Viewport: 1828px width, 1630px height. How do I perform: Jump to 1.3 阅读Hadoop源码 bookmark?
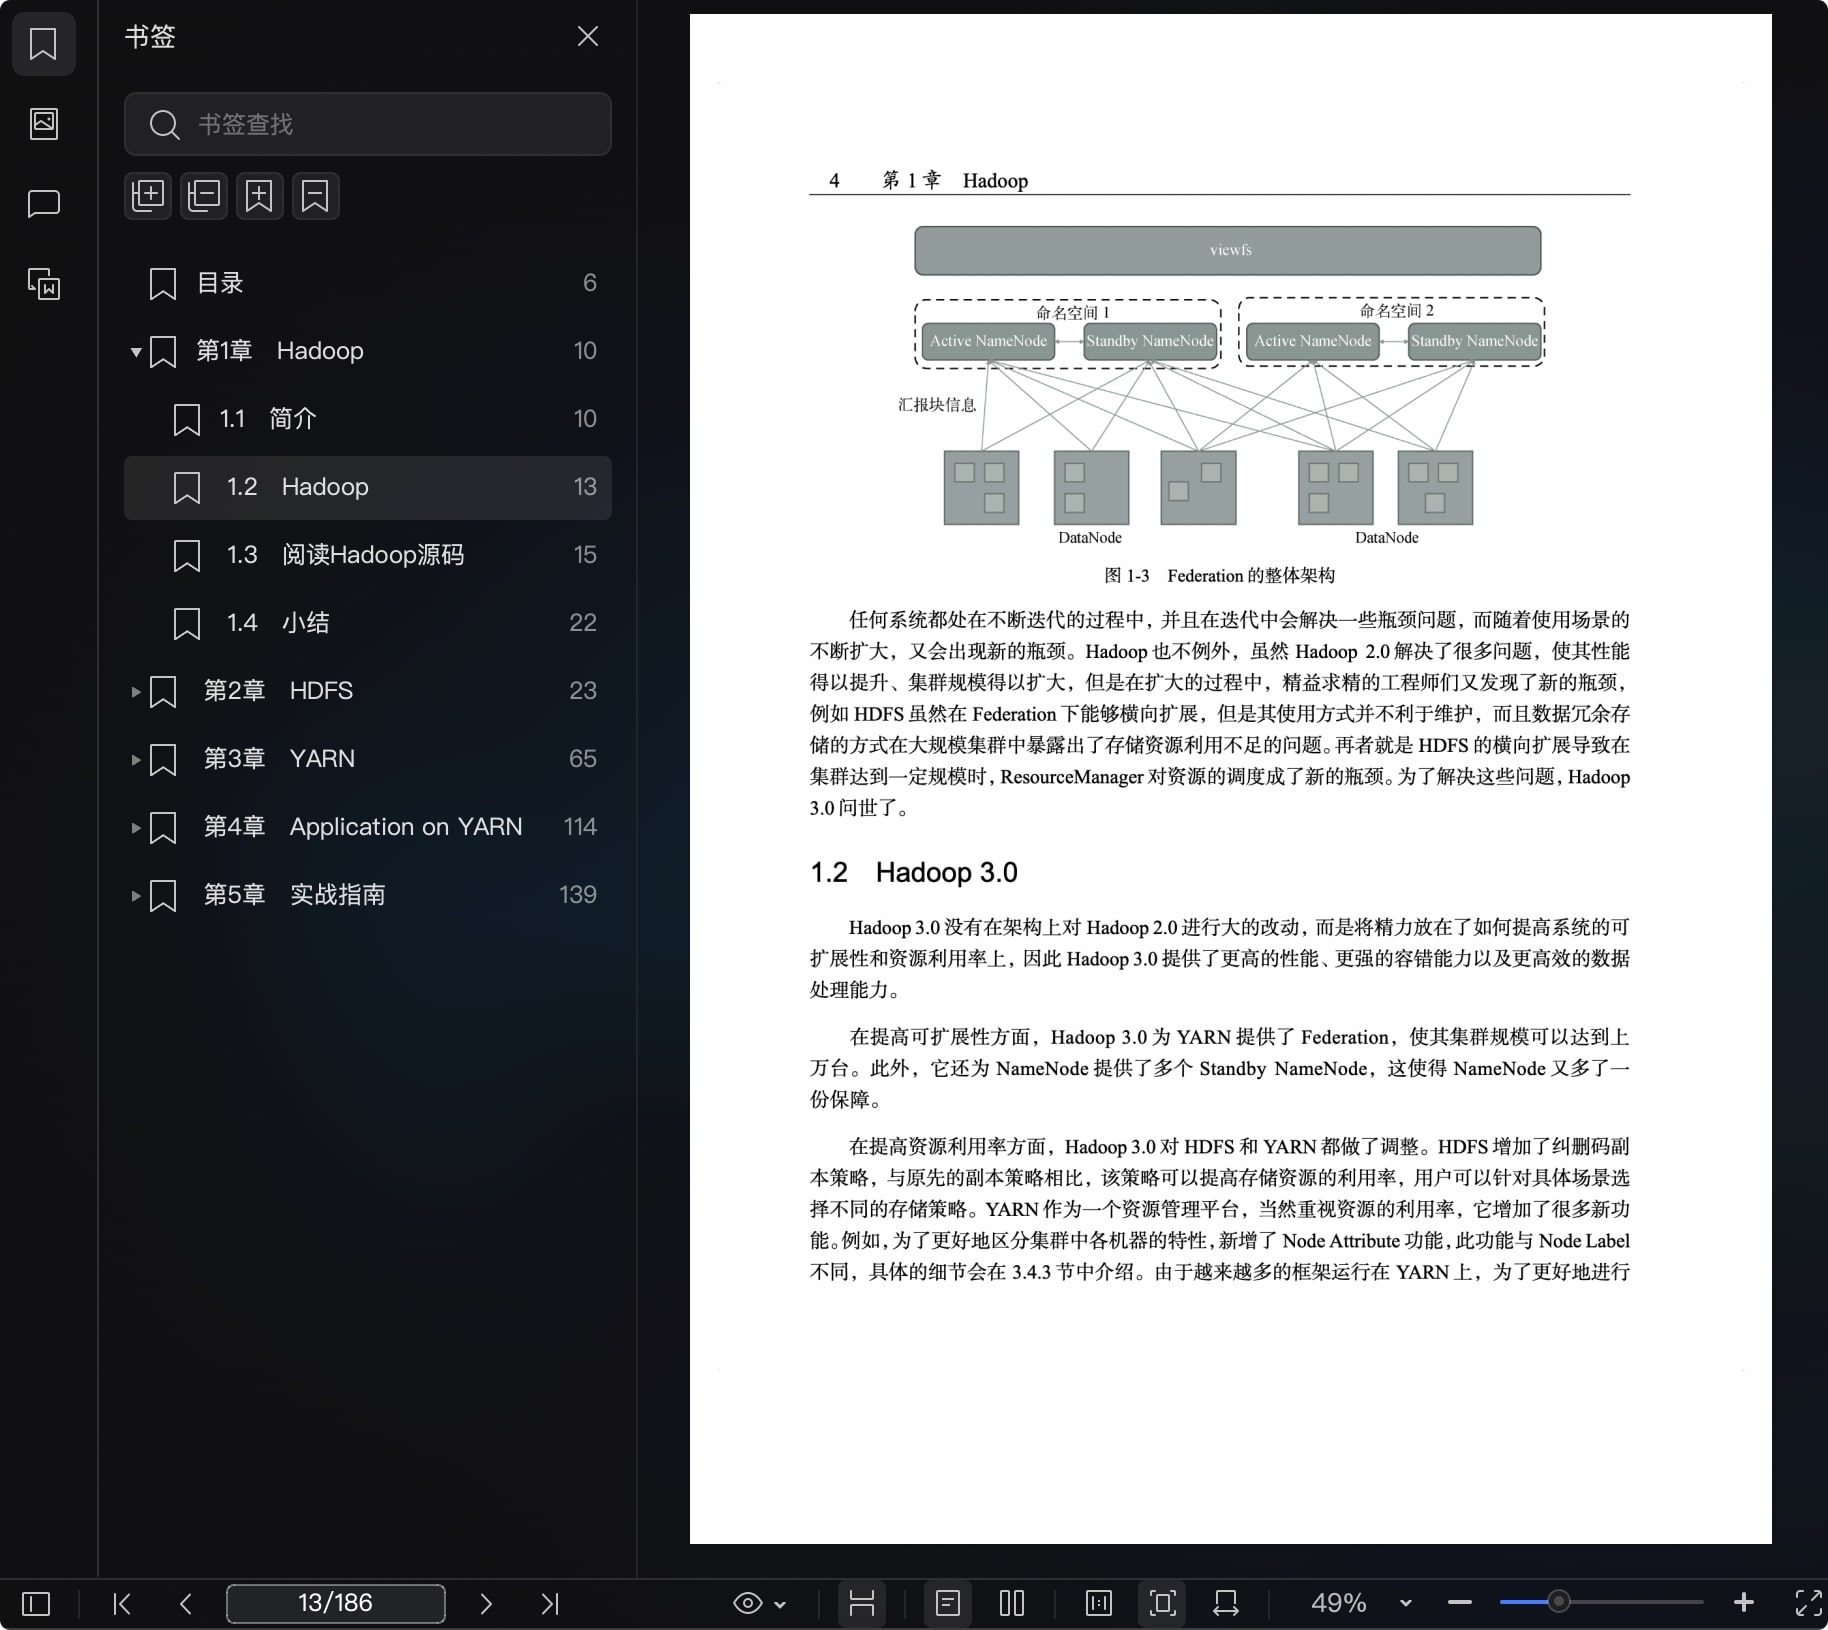click(x=368, y=555)
